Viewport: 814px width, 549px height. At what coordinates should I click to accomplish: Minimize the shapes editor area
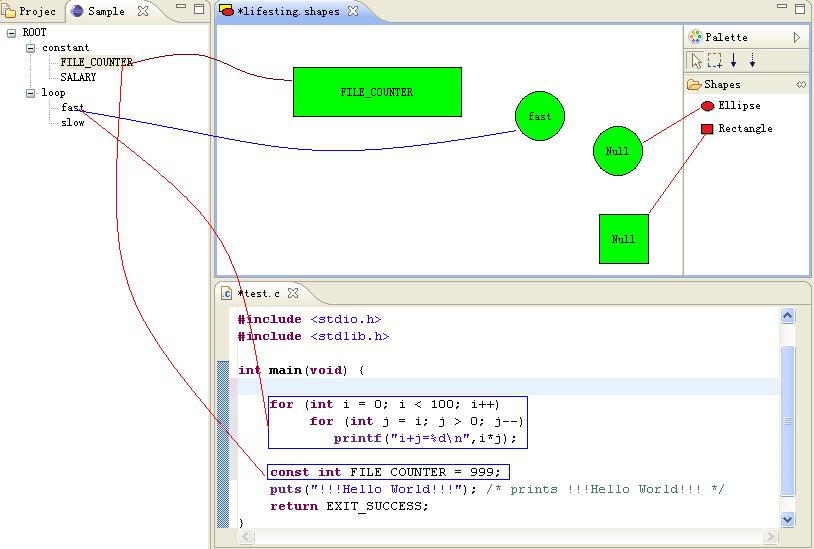click(x=782, y=7)
